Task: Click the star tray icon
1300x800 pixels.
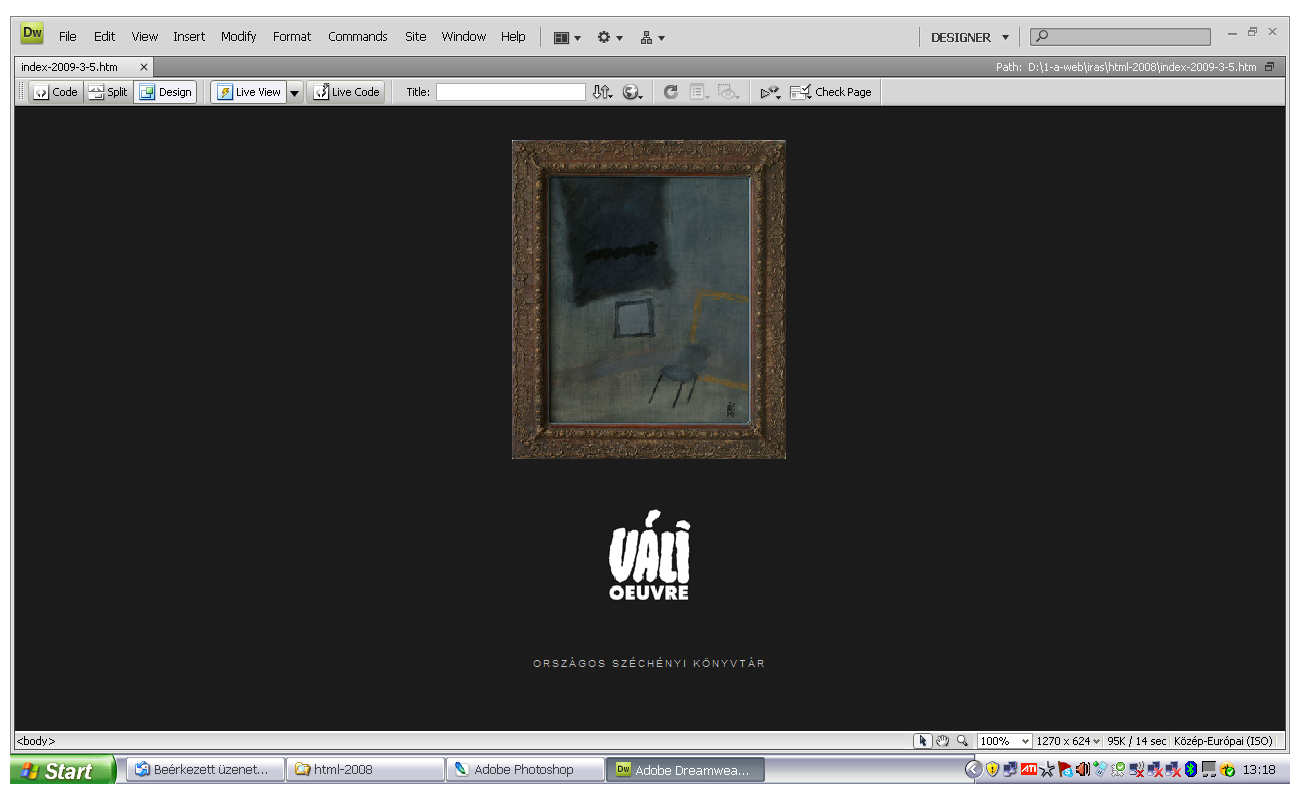Action: coord(1047,769)
